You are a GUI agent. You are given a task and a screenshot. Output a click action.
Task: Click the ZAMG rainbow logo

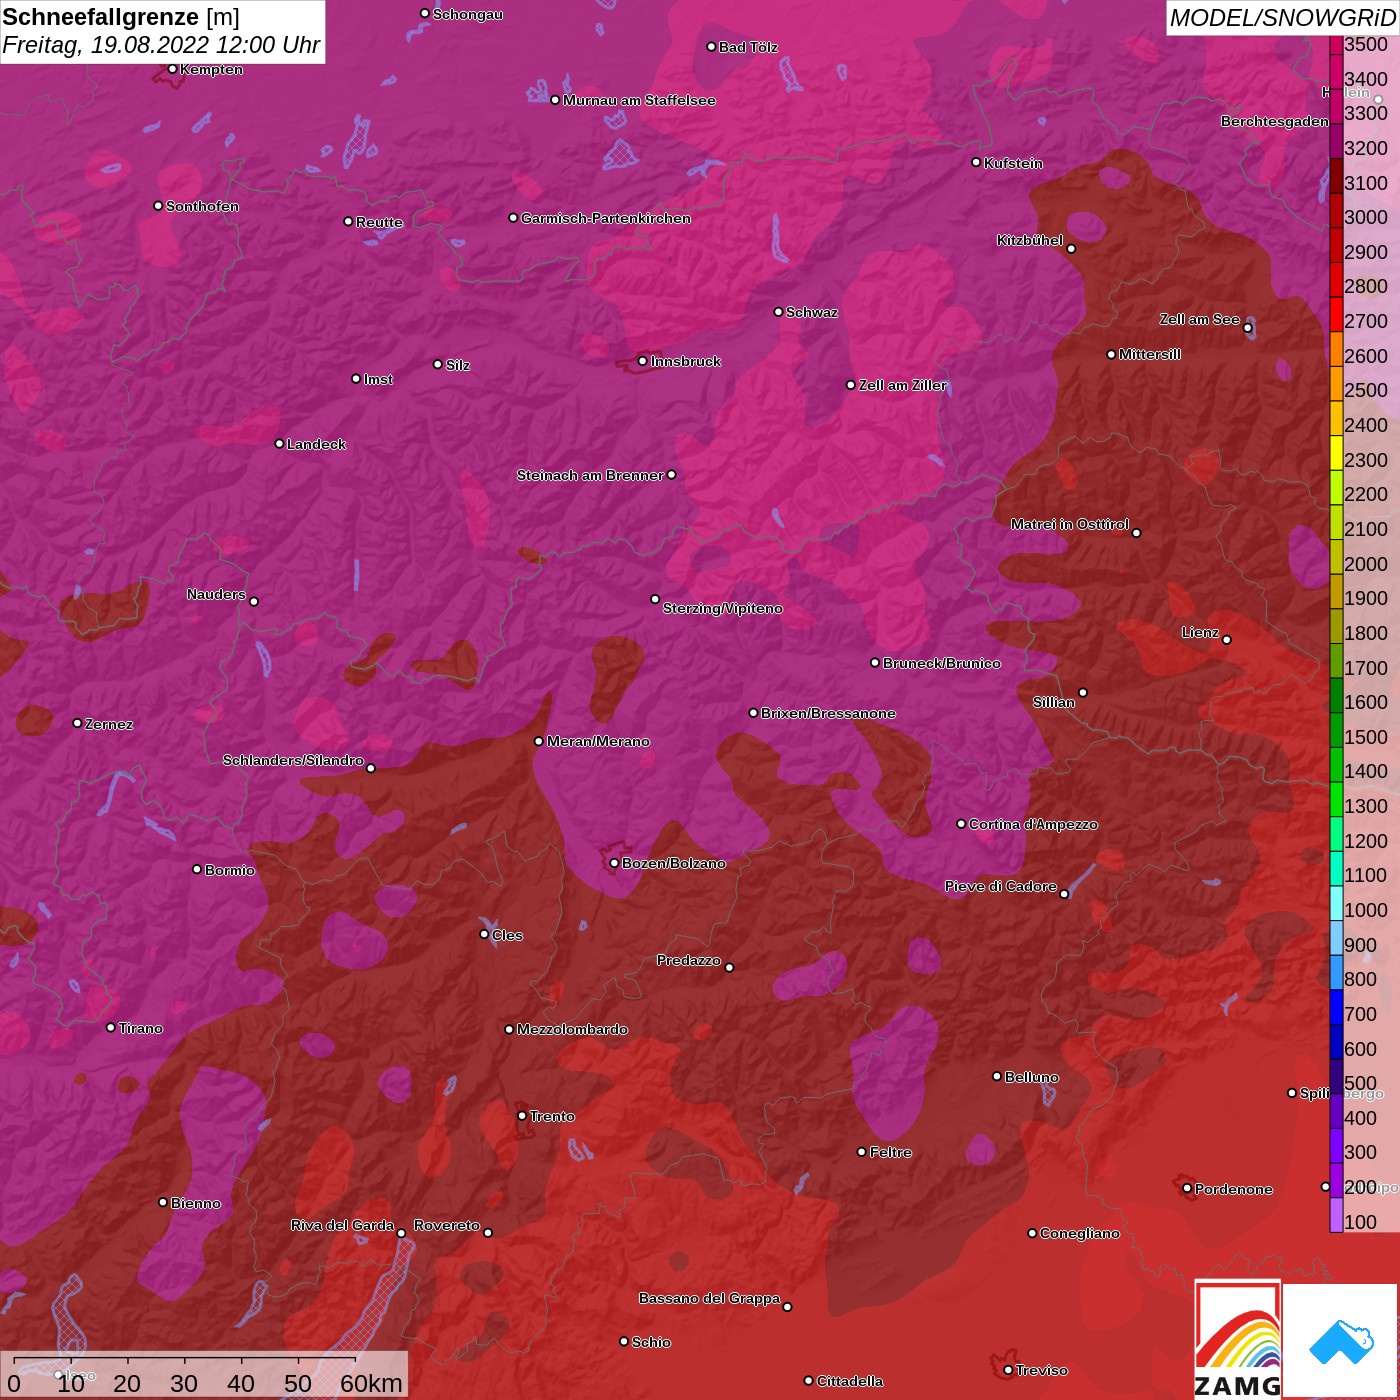click(x=1238, y=1339)
